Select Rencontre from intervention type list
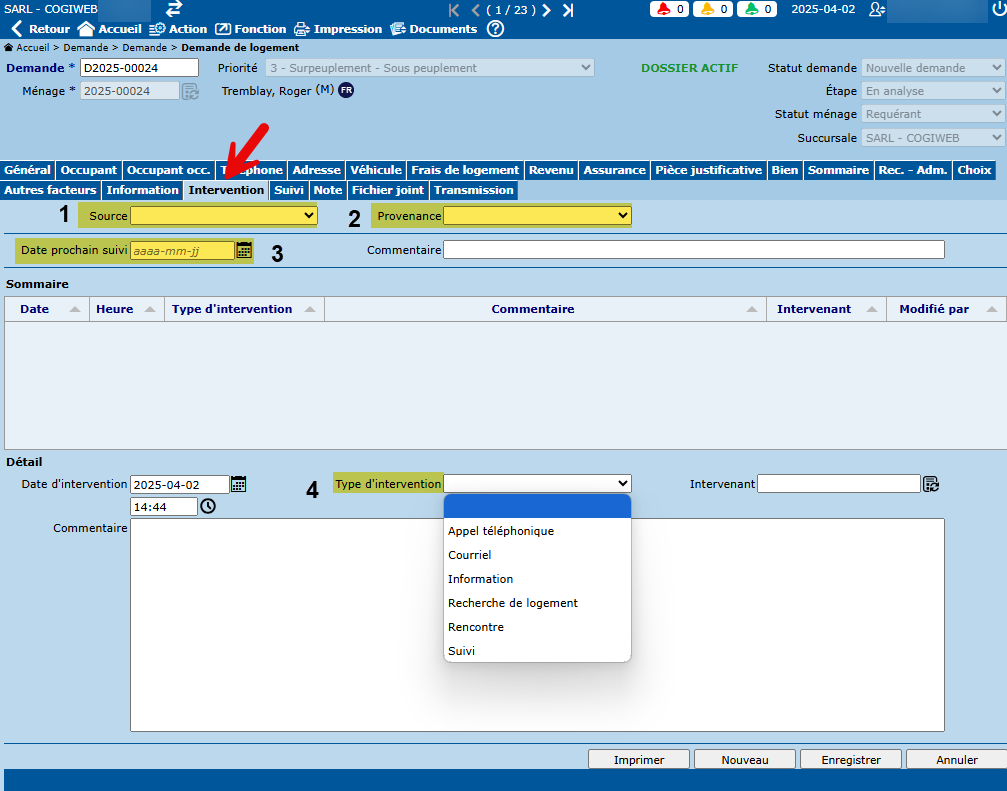The width and height of the screenshot is (1007, 791). [476, 627]
